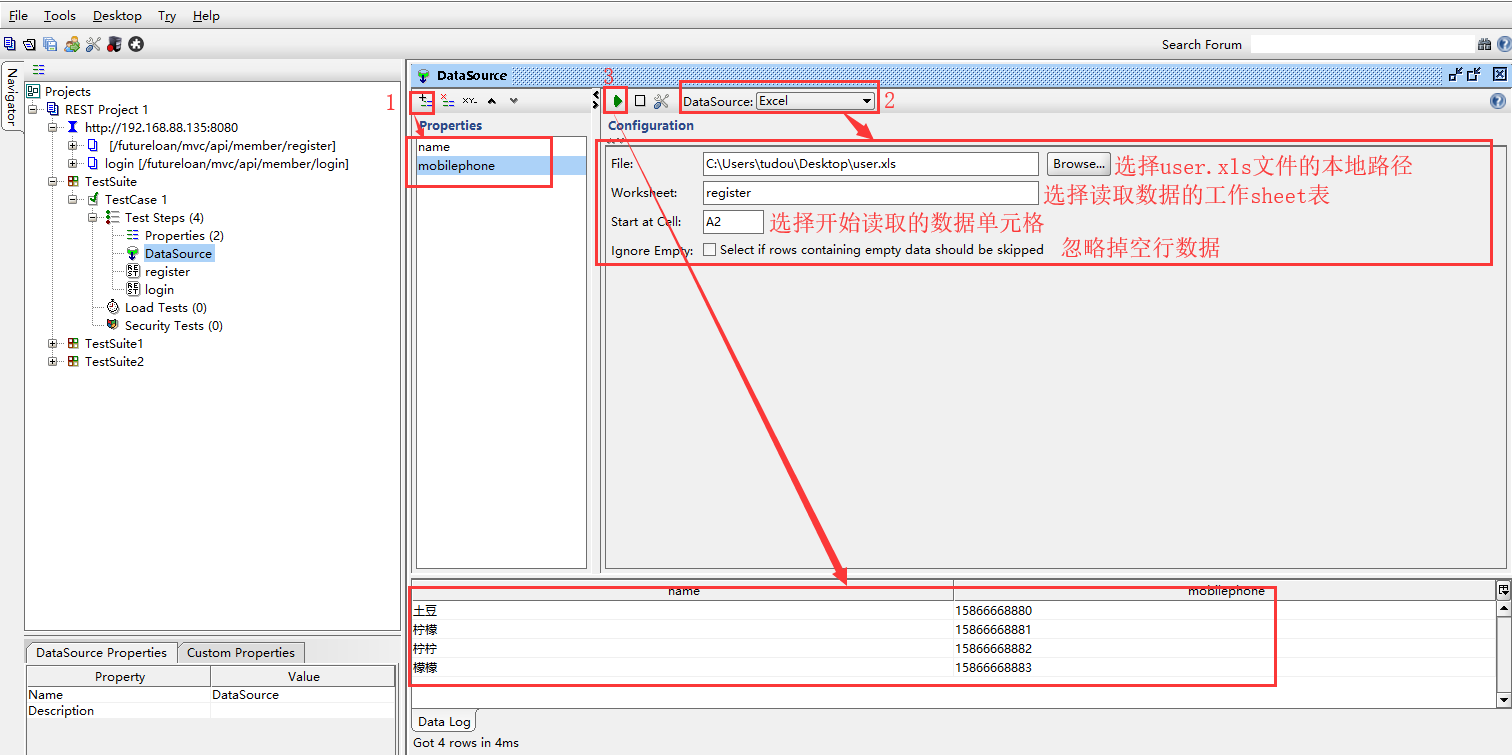Click binoculars icon next to Search Forum

point(1484,44)
